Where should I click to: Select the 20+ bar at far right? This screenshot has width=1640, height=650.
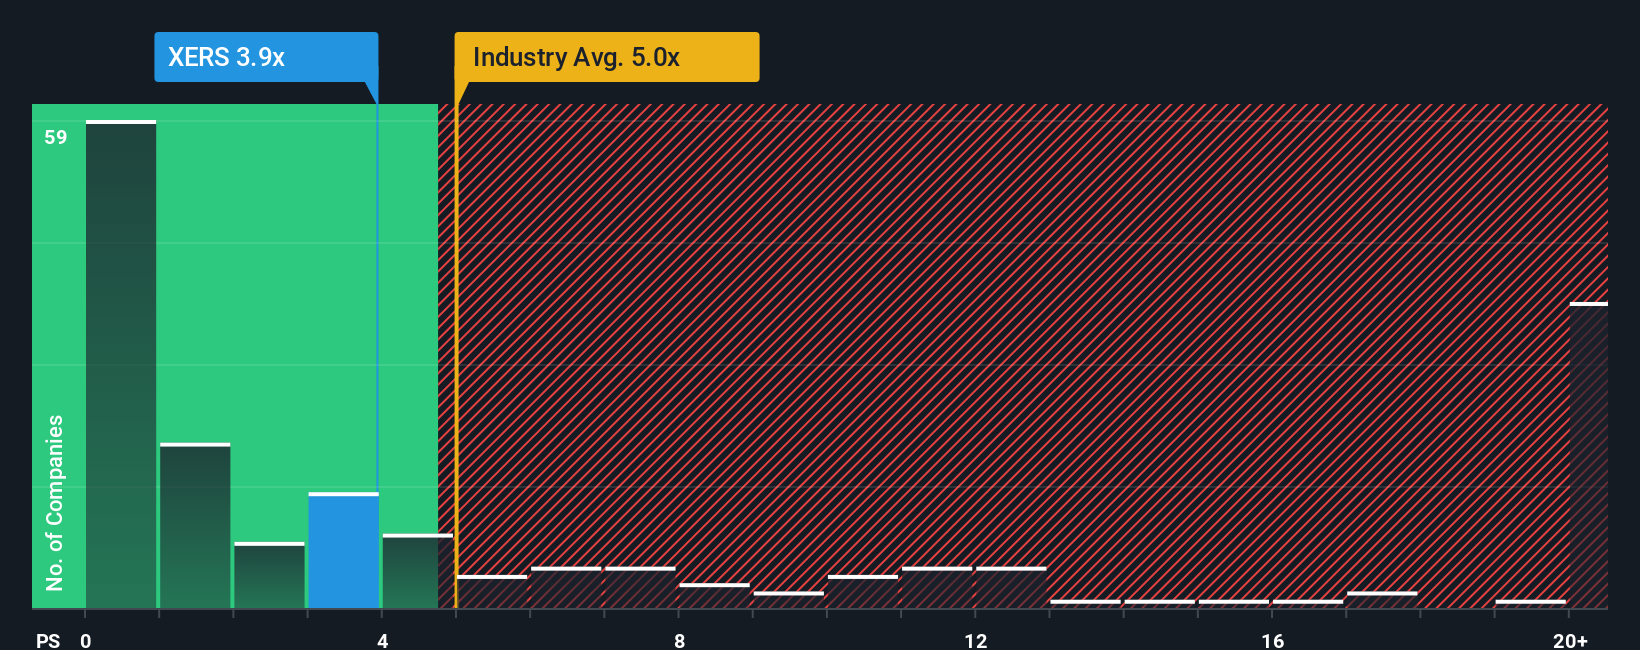[1589, 455]
